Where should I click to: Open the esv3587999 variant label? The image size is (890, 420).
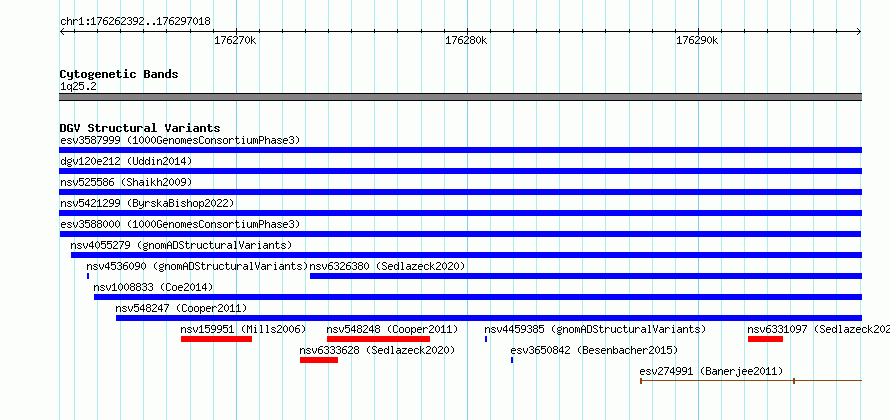[x=179, y=140]
